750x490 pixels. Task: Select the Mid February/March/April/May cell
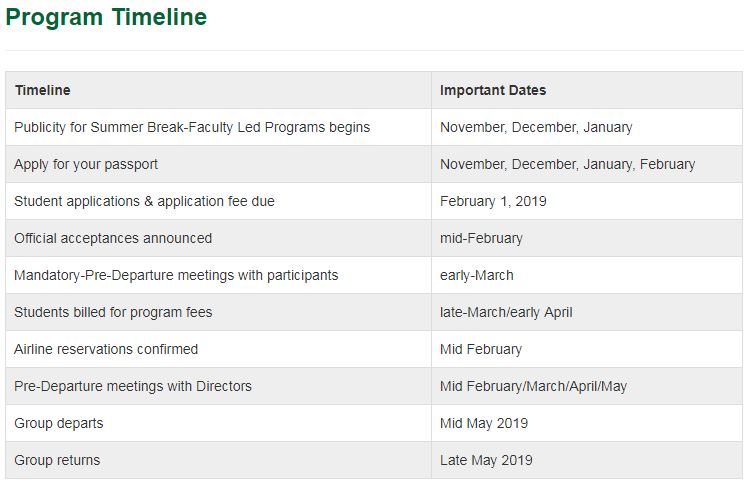(x=533, y=386)
